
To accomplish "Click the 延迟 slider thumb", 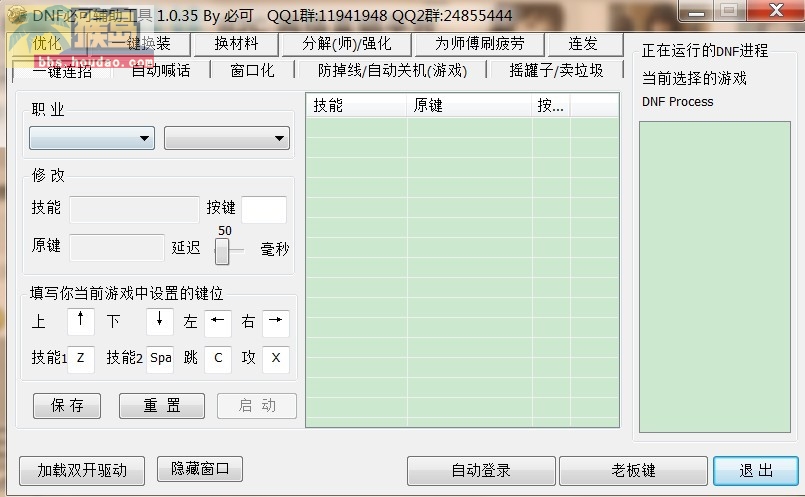I will (x=222, y=252).
